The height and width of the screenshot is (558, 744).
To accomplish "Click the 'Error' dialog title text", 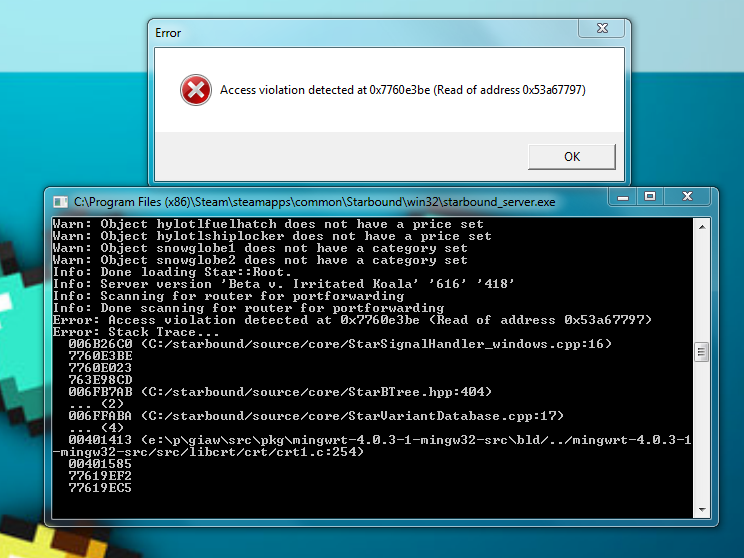I will click(168, 33).
